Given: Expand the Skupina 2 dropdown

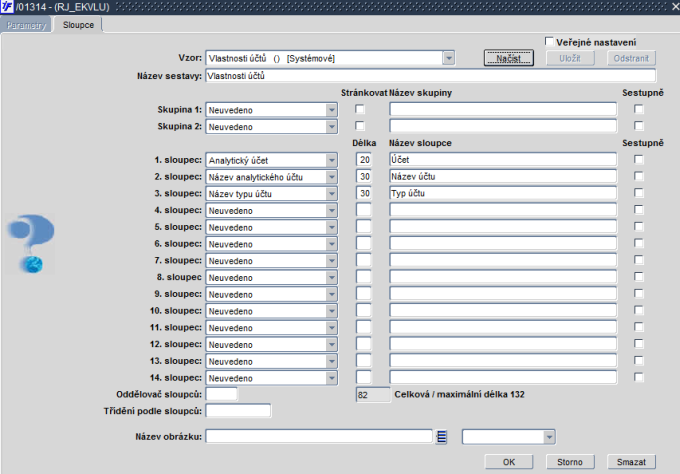Looking at the screenshot, I should point(331,127).
